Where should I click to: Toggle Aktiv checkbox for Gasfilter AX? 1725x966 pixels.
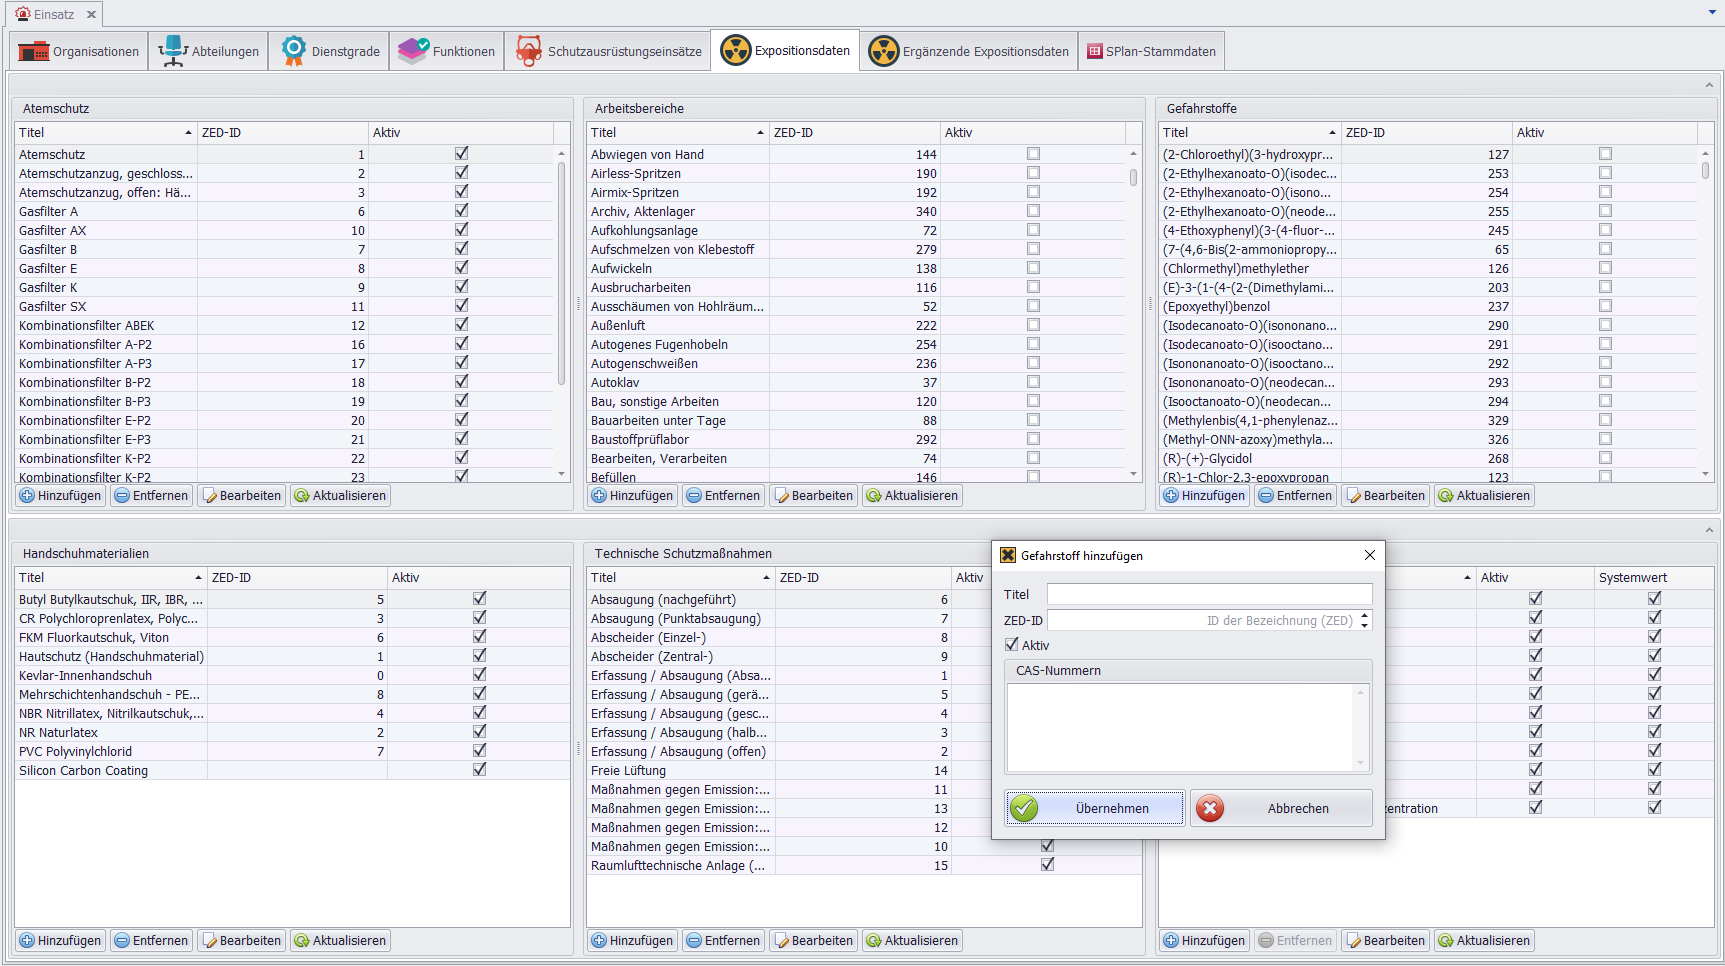(461, 230)
